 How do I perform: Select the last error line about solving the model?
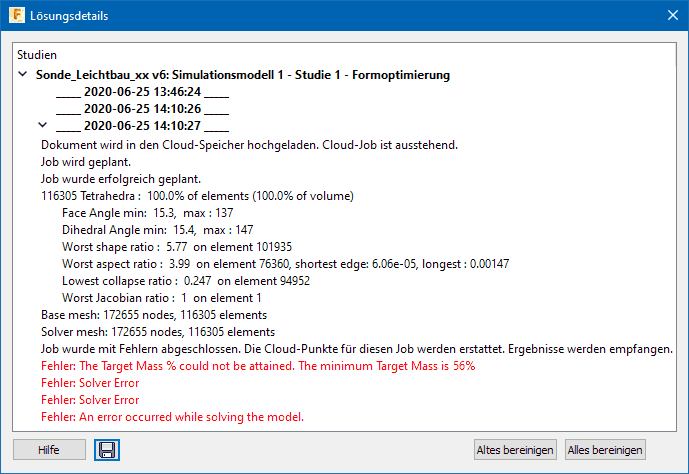[171, 417]
